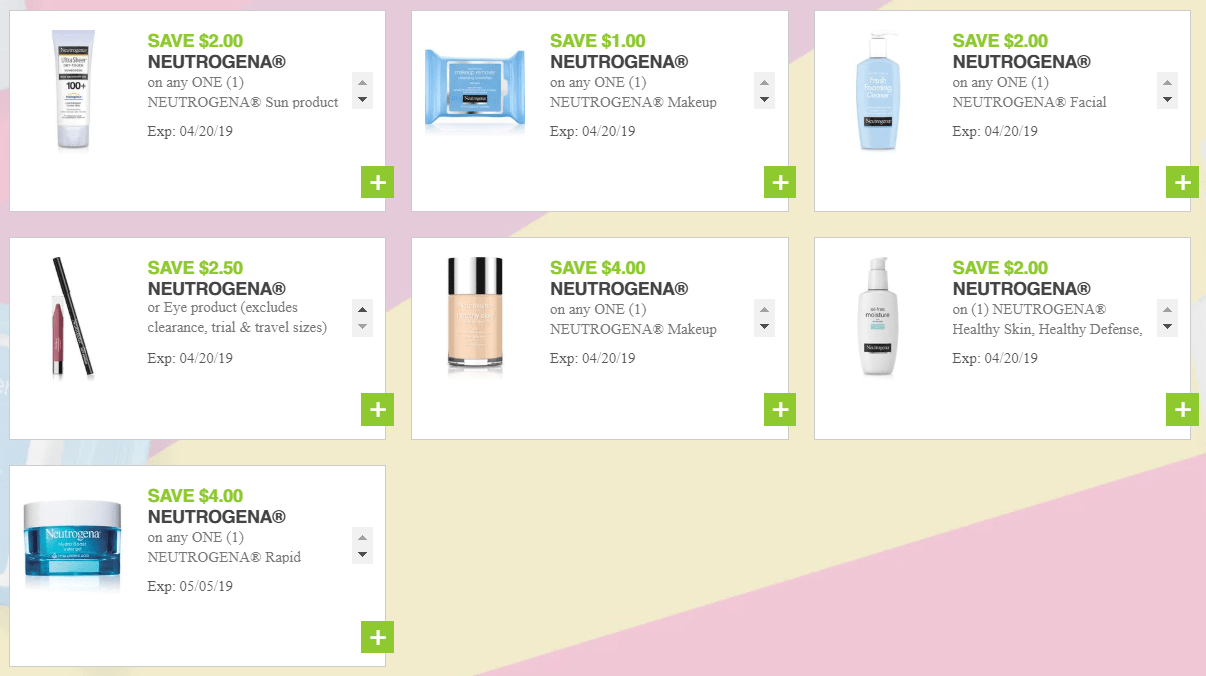
Task: Increase quantity on the Sun product coupon
Action: [362, 82]
